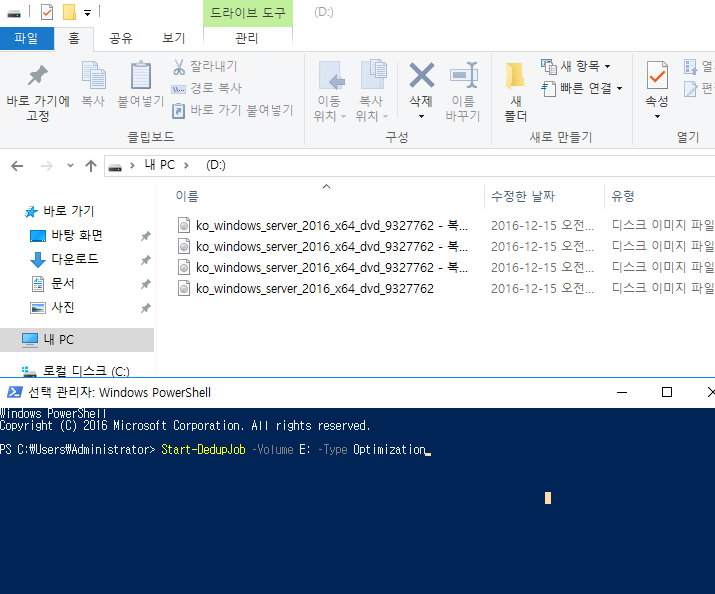Go up one level with up arrow

pos(91,166)
